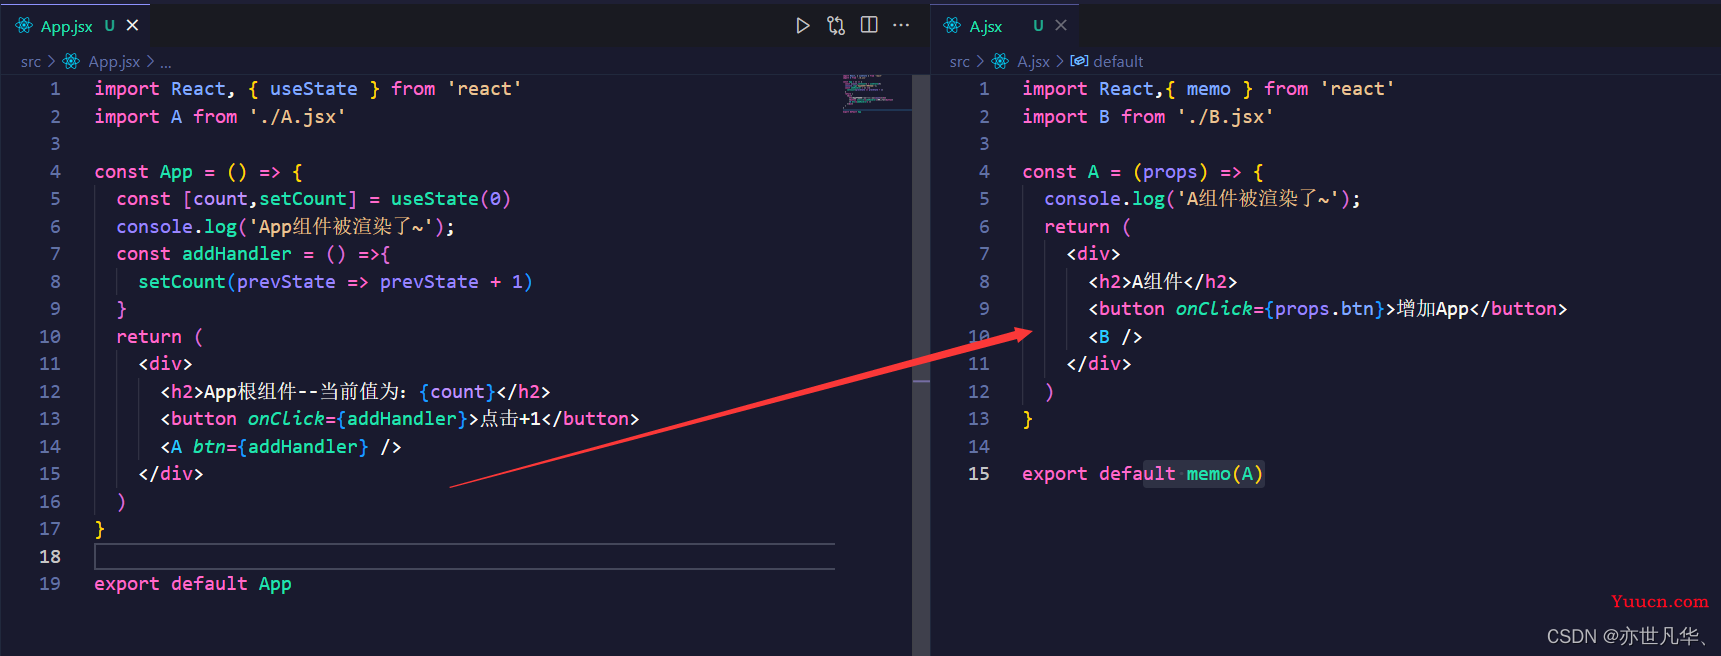This screenshot has height=656, width=1721.
Task: Click React icon on App.jsx tab
Action: click(24, 26)
